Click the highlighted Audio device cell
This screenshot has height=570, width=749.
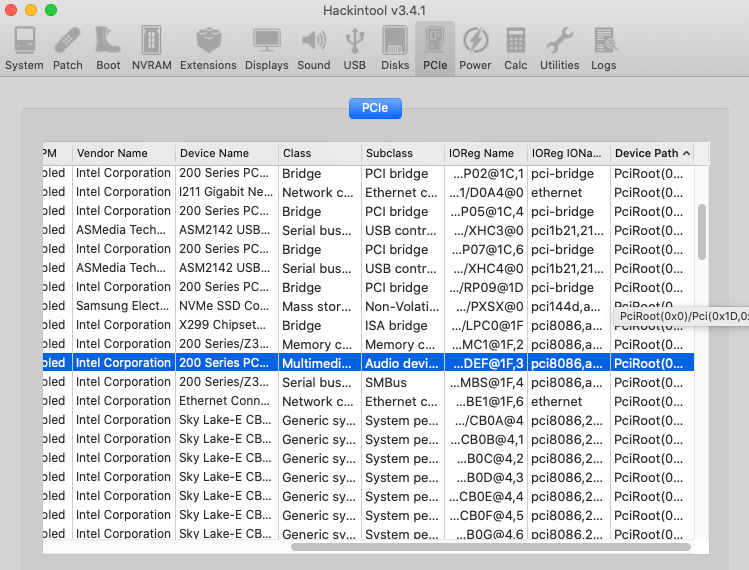click(402, 363)
